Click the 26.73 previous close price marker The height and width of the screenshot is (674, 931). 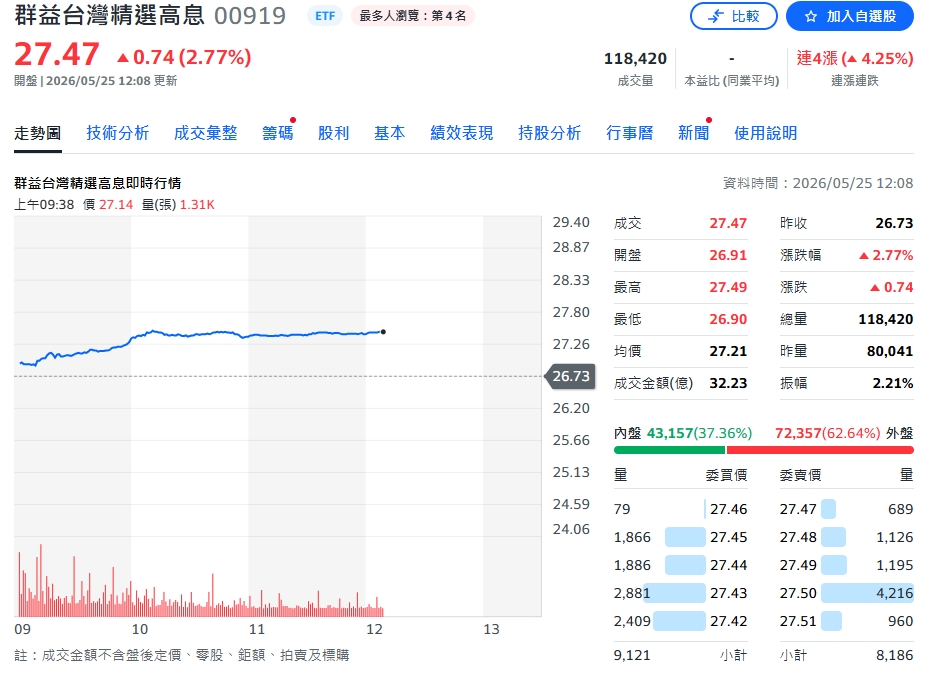tap(569, 376)
